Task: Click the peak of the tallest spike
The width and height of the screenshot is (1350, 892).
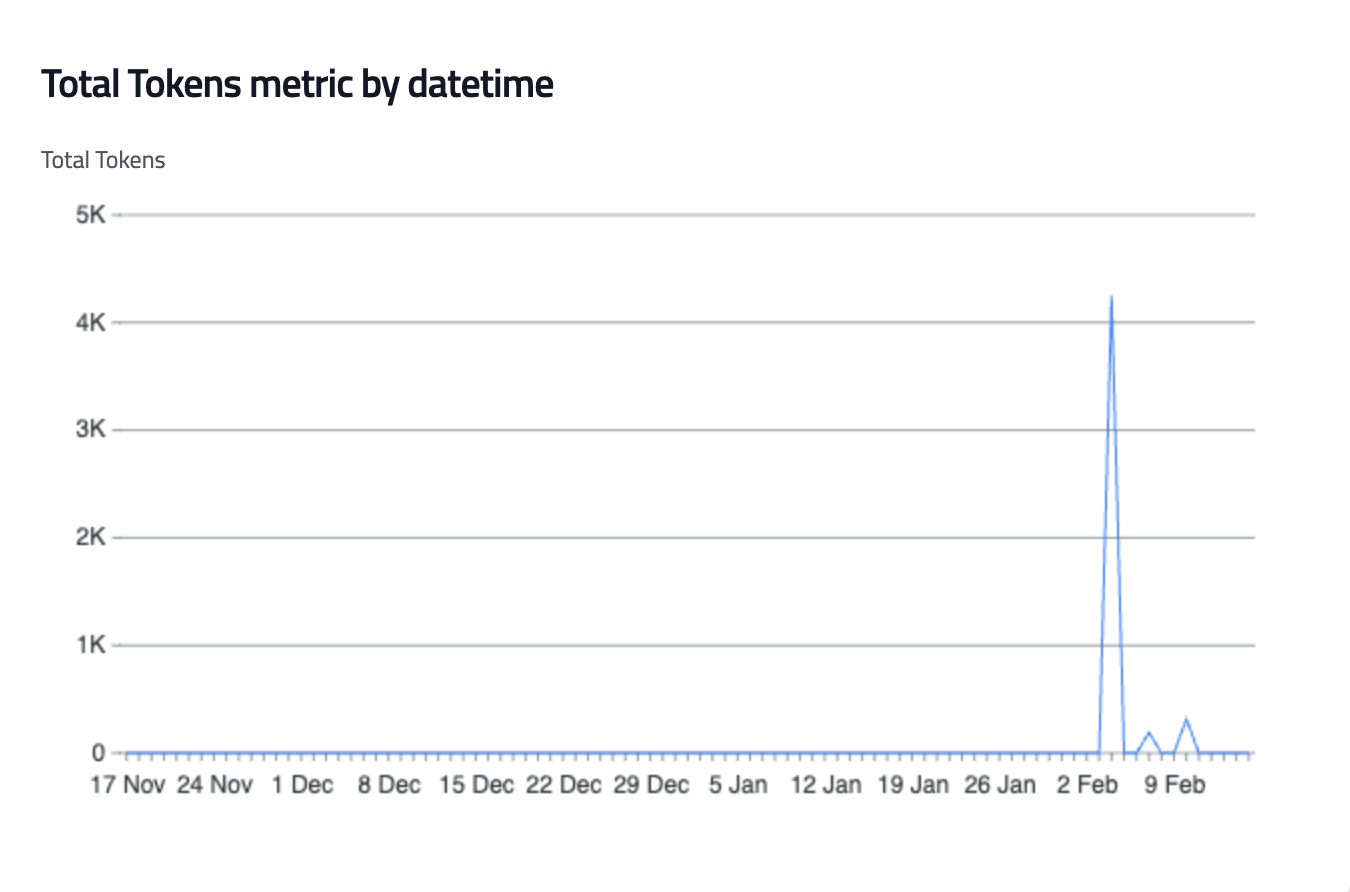Action: 1111,297
